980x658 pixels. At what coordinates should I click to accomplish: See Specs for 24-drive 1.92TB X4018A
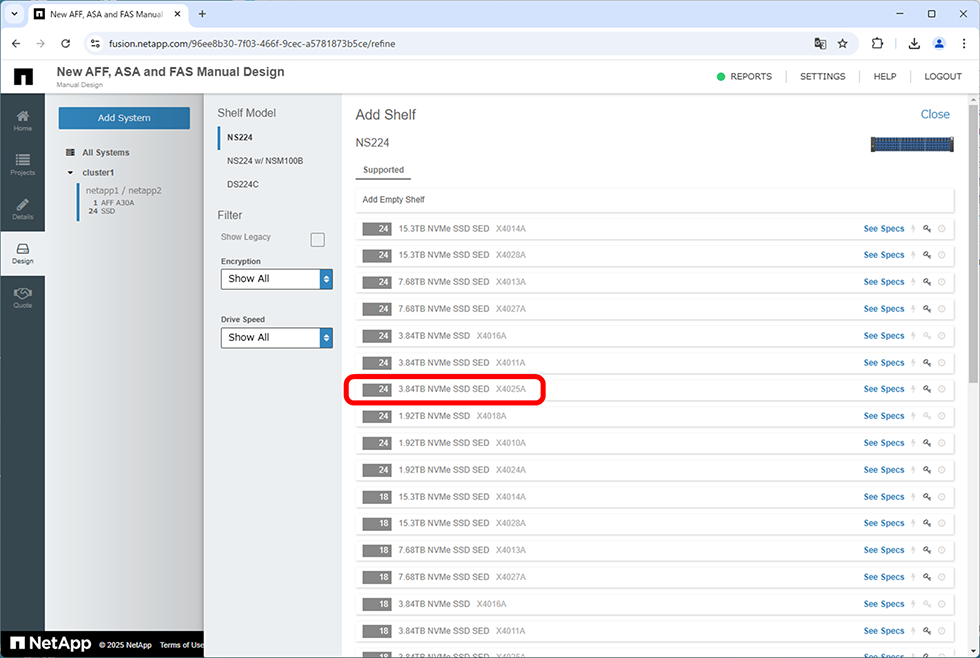(884, 416)
